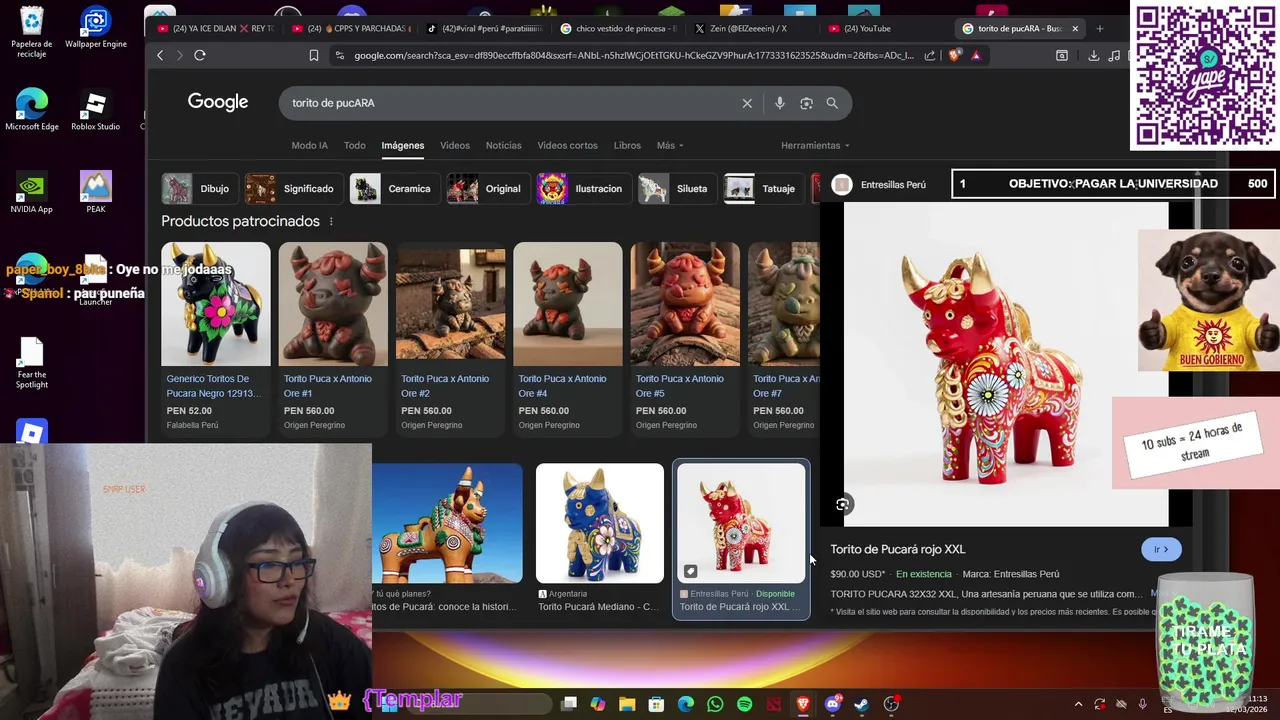Open WhatsApp from the taskbar
1280x720 pixels.
(715, 704)
